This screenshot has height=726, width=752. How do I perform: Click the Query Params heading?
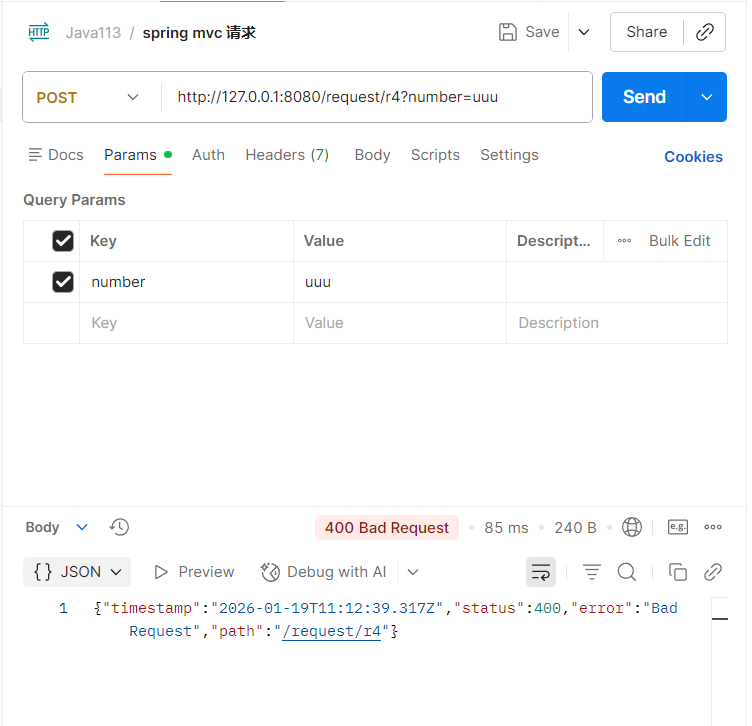(x=74, y=200)
